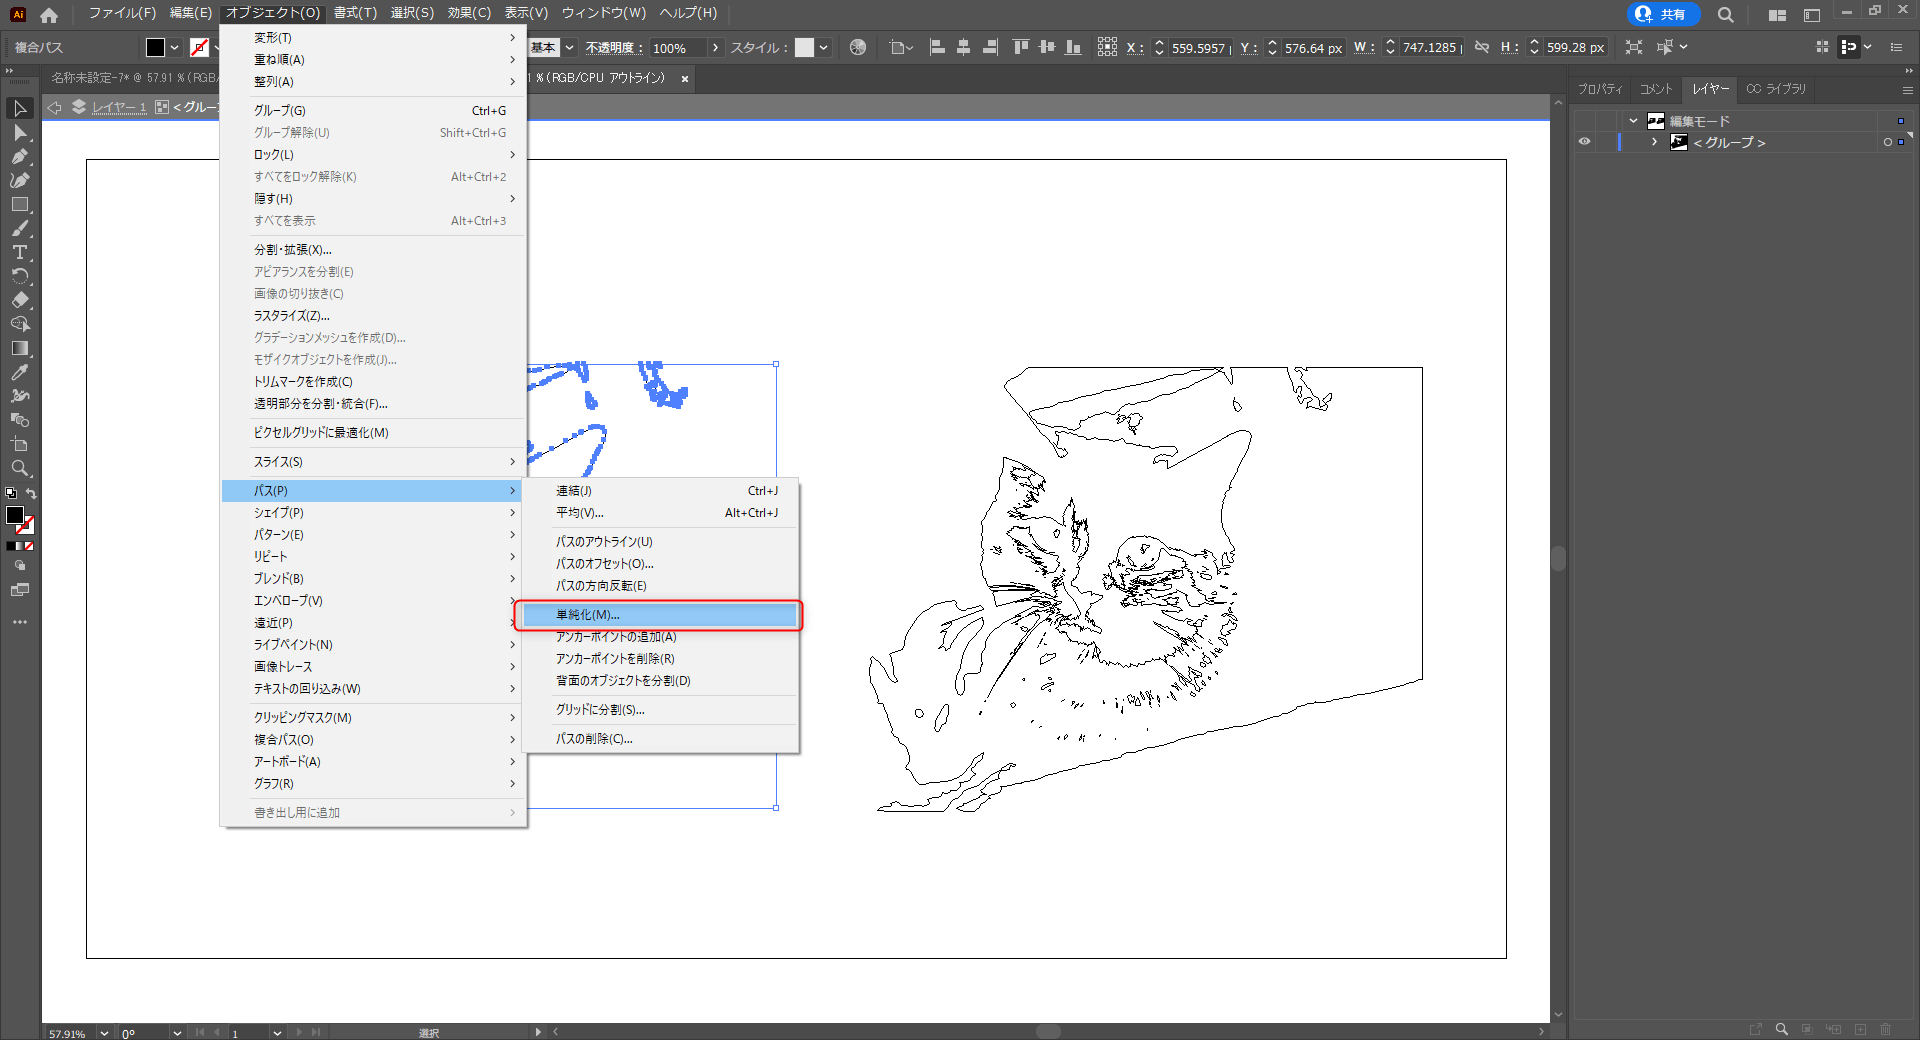Select the Type tool
Viewport: 1920px width, 1040px height.
20,252
